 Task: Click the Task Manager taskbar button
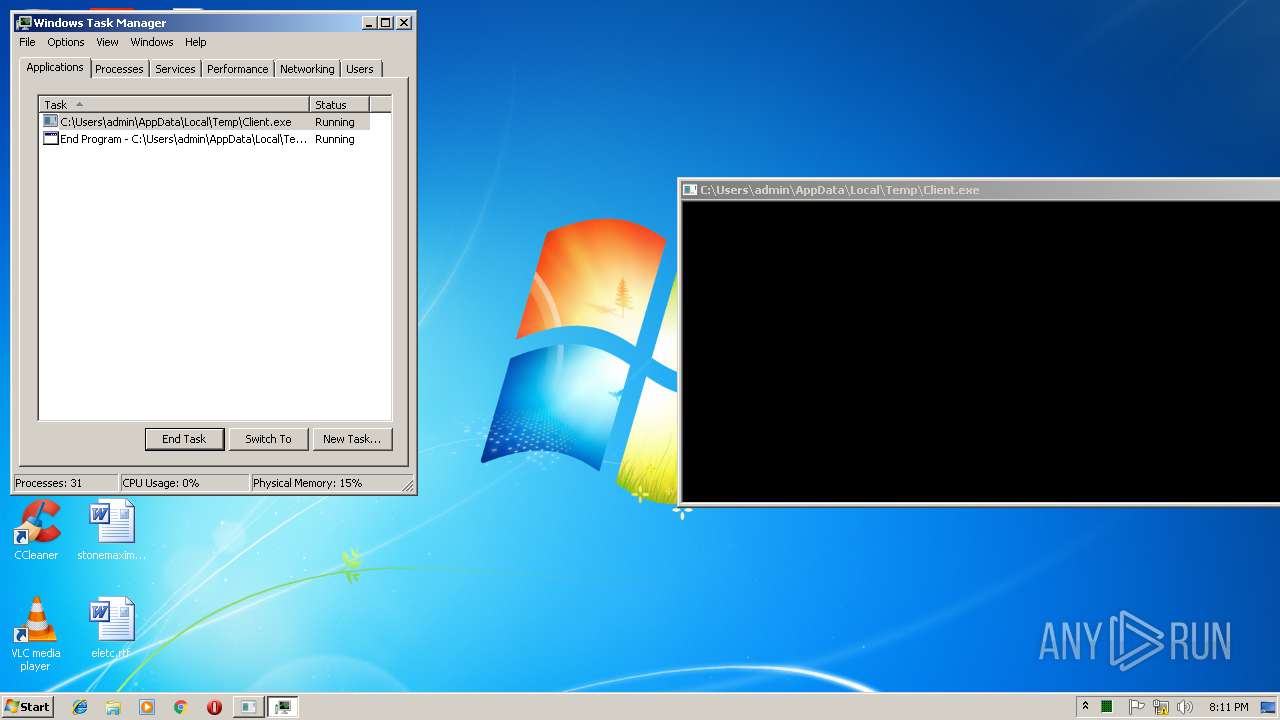pyautogui.click(x=283, y=707)
